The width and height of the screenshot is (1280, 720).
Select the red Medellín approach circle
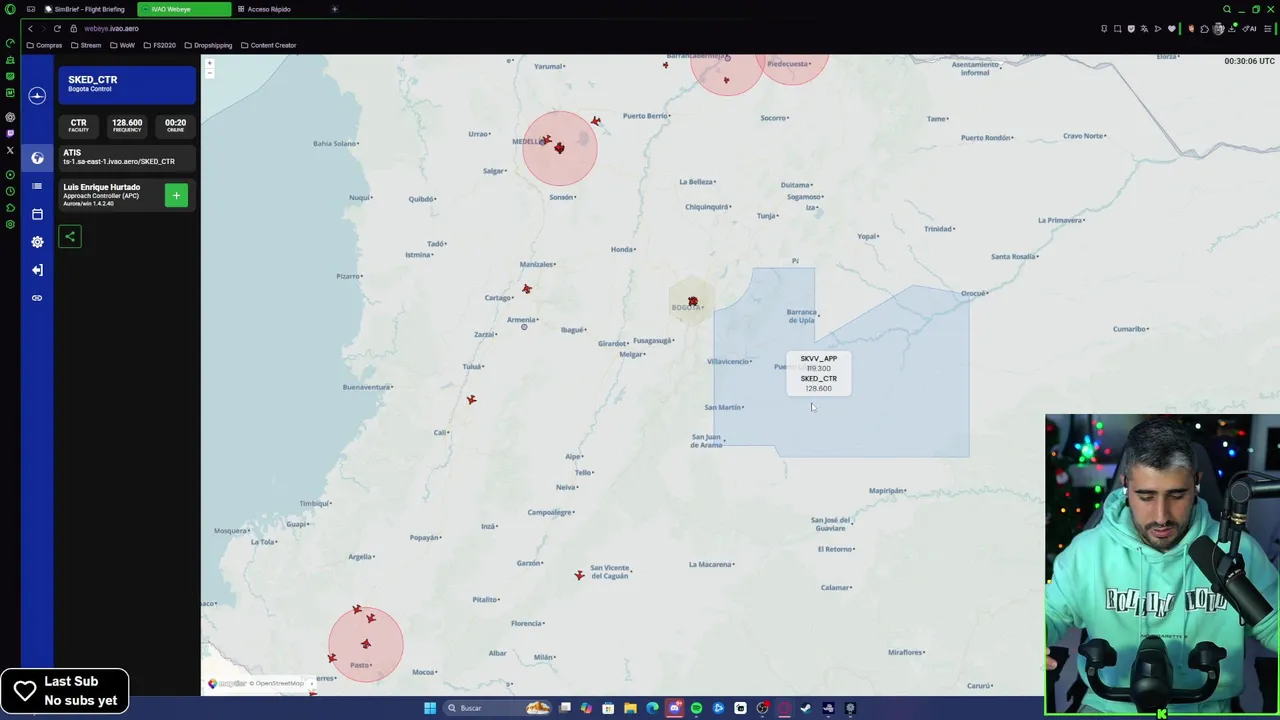[x=560, y=148]
